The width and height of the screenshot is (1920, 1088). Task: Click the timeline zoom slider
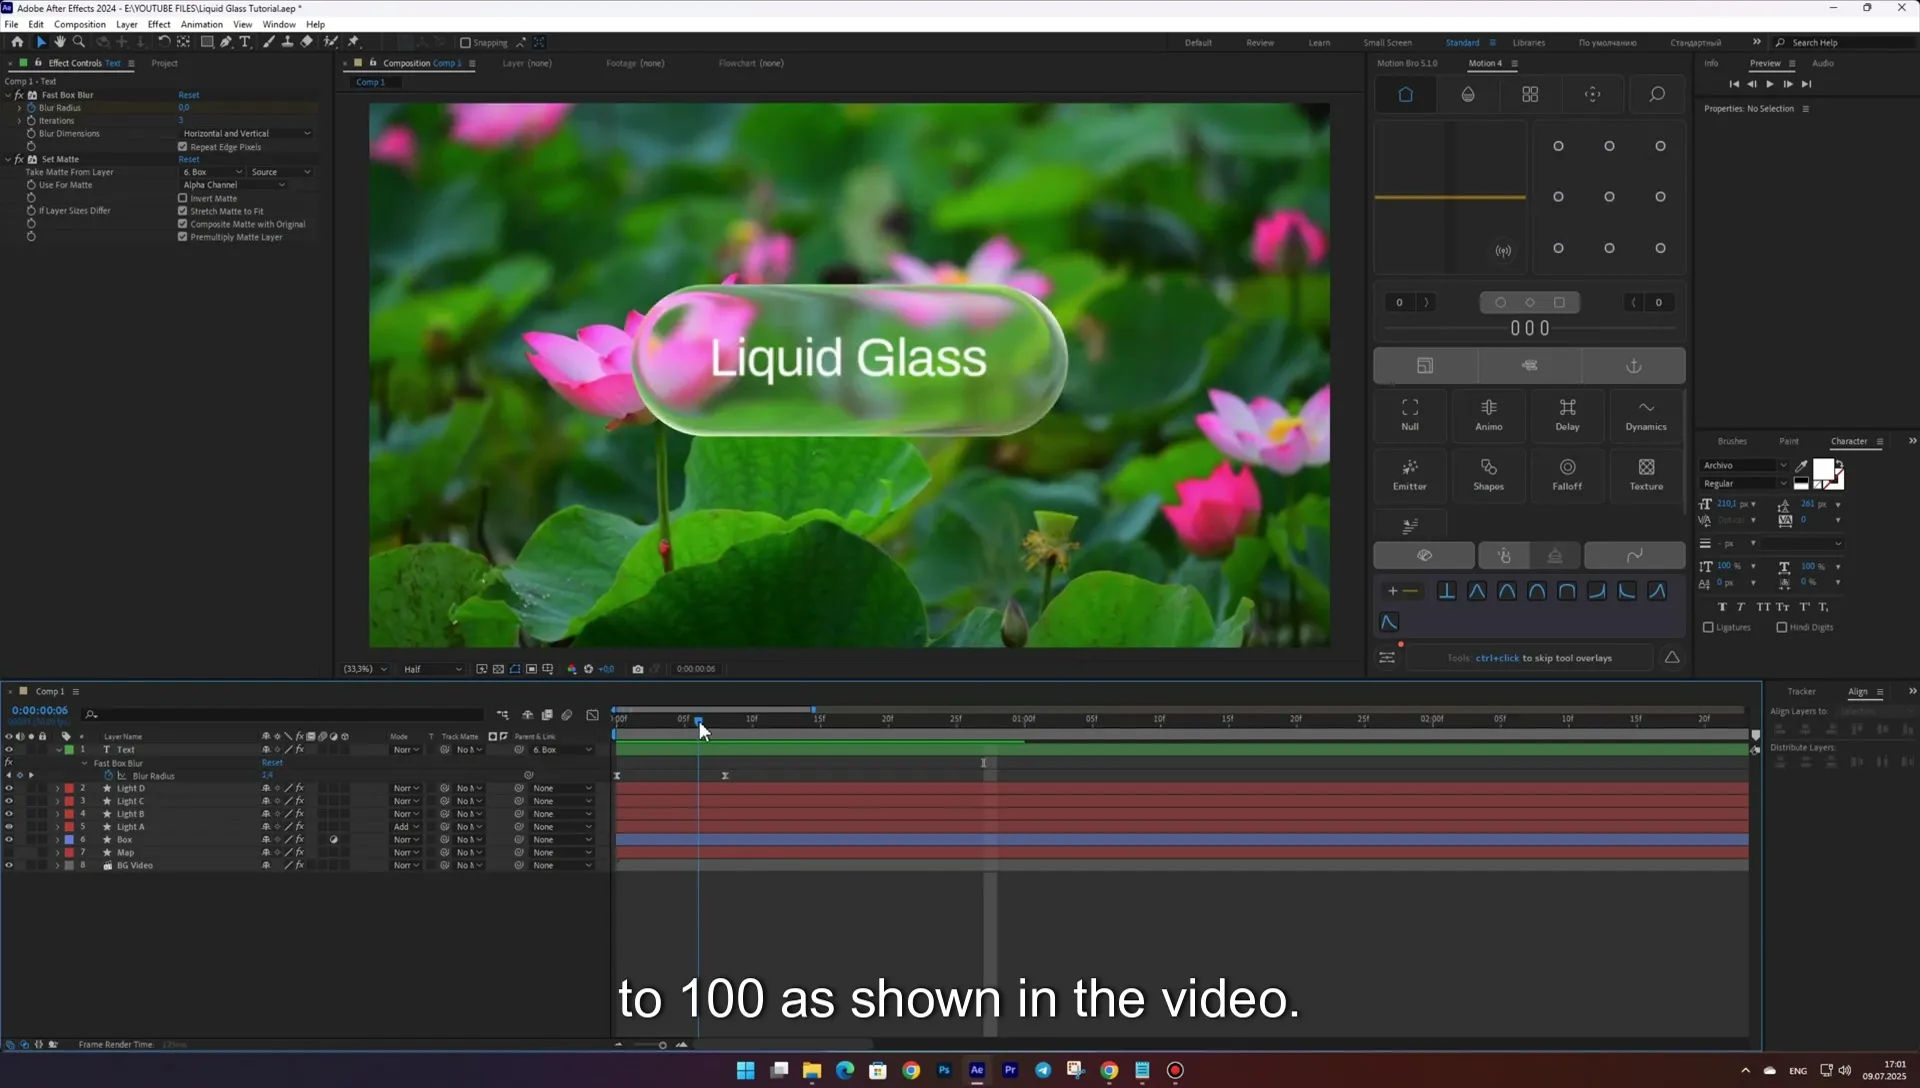point(662,1045)
